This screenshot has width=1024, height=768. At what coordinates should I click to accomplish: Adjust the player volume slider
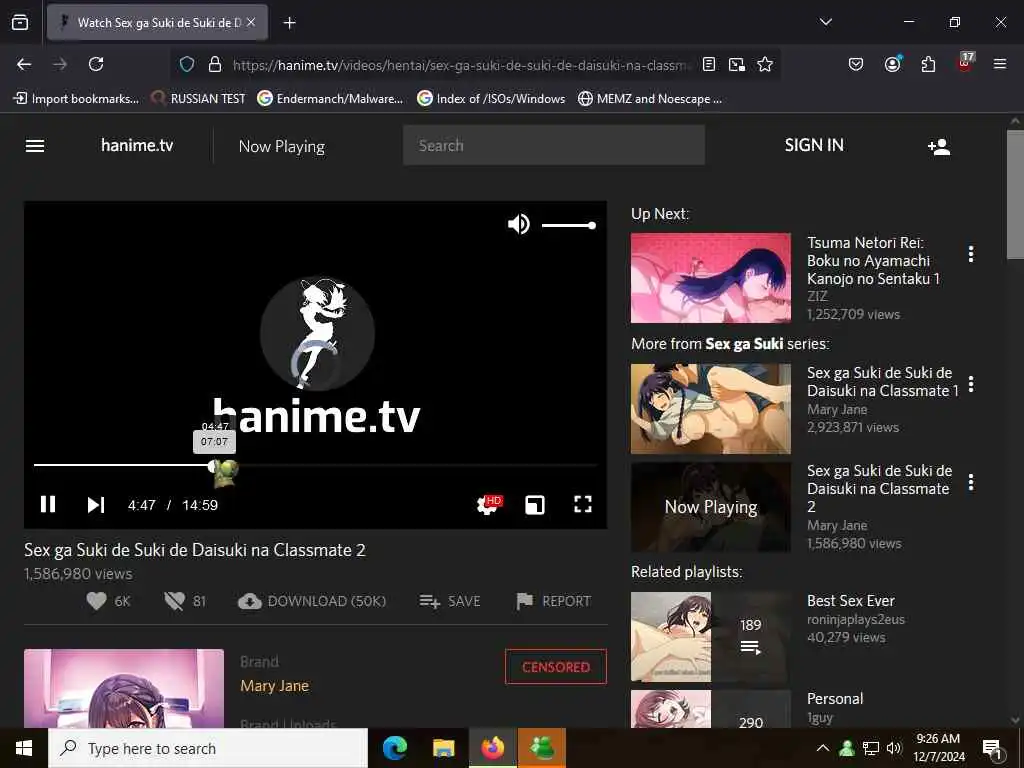coord(568,225)
